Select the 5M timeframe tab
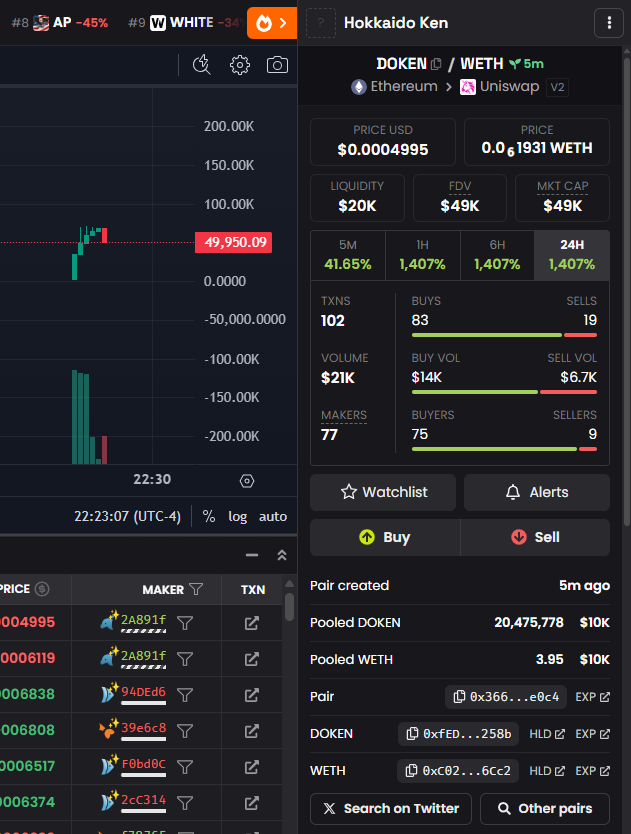The height and width of the screenshot is (834, 631). (348, 255)
